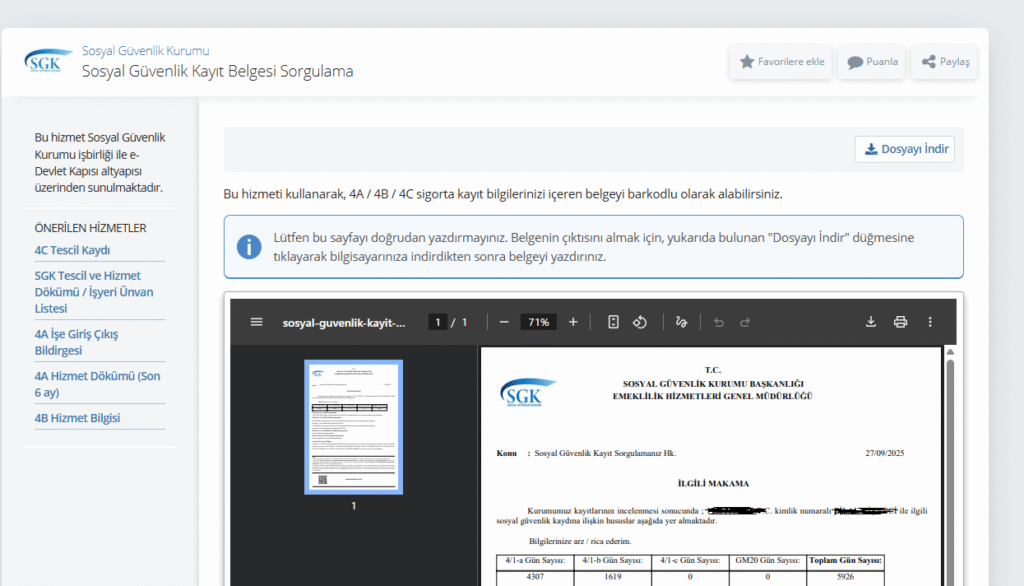The width and height of the screenshot is (1024, 586).
Task: Open the 4C Tescil Kaydı link
Action: (72, 250)
